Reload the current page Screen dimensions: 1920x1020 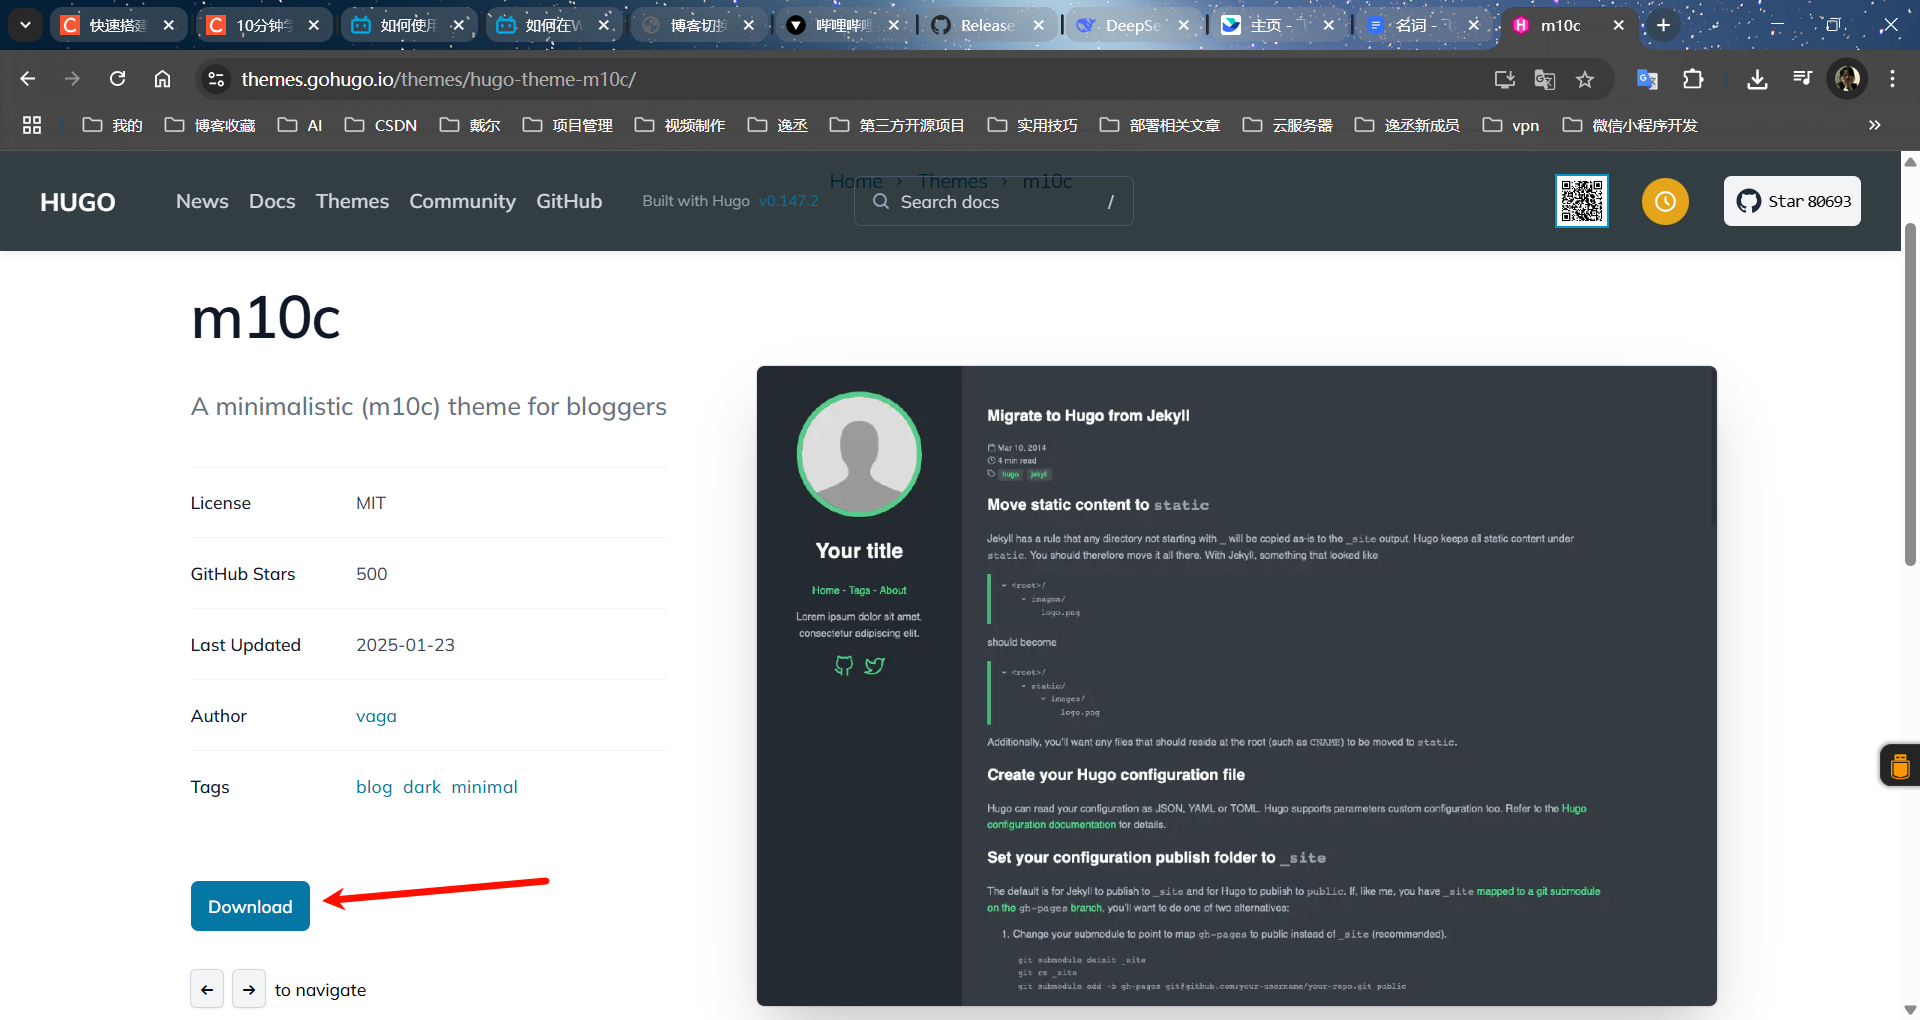click(117, 79)
